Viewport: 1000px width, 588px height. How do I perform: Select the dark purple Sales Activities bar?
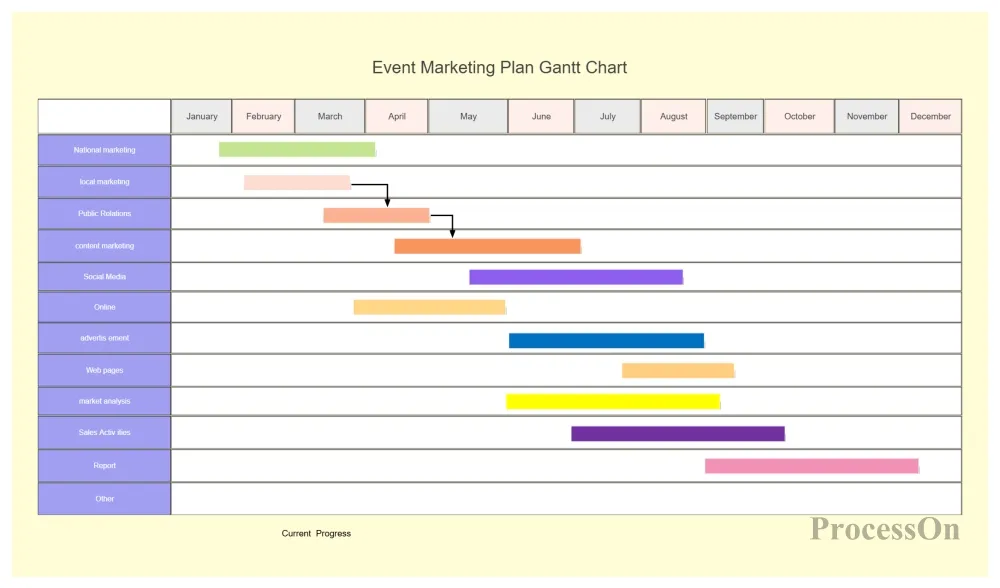click(678, 434)
